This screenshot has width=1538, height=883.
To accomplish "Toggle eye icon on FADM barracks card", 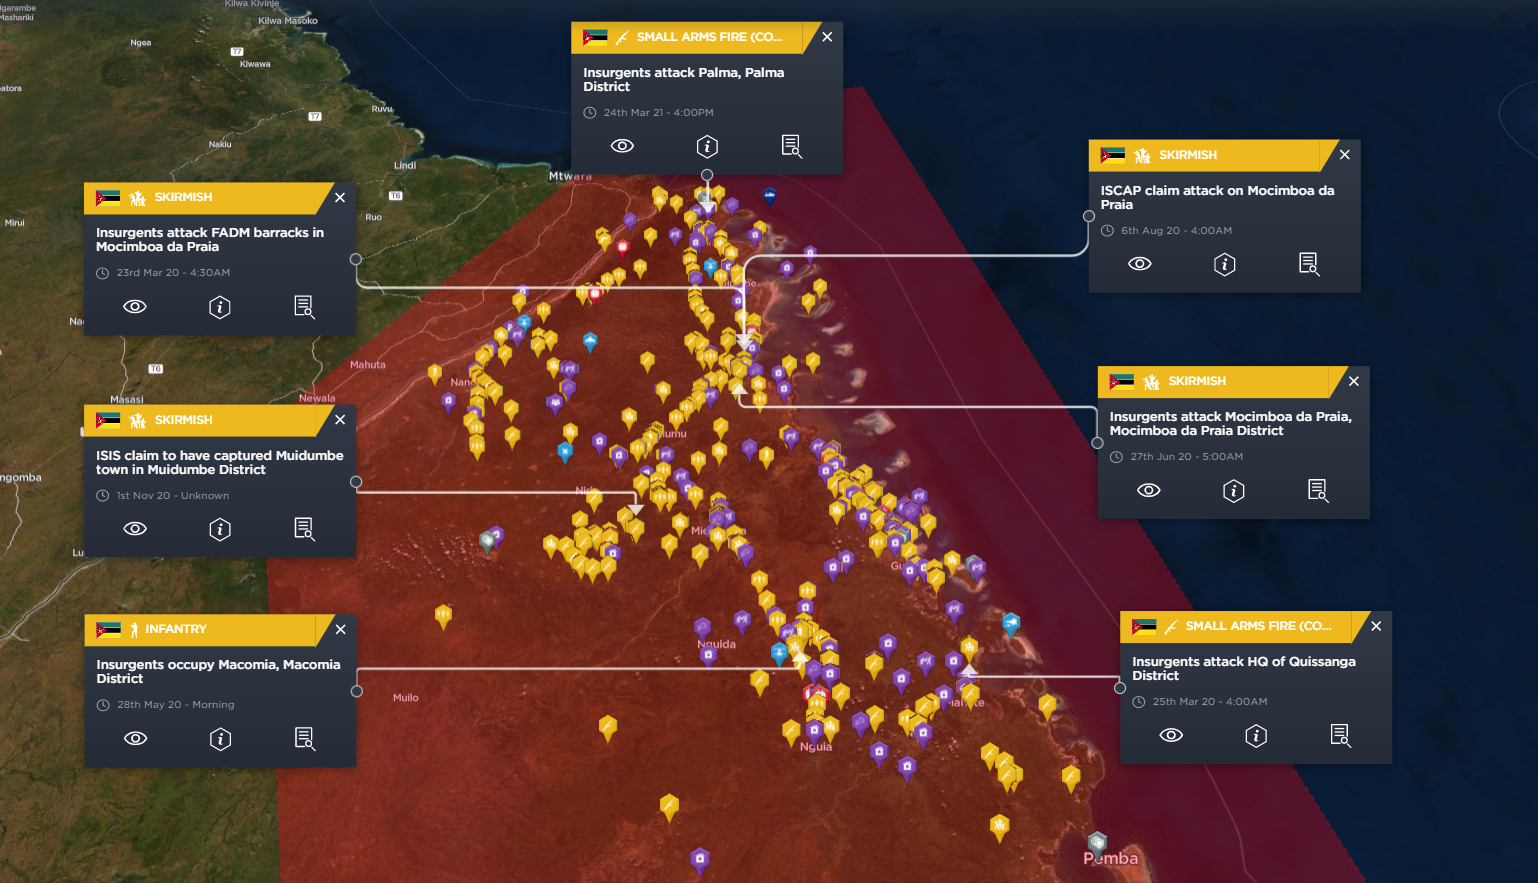I will [x=135, y=306].
